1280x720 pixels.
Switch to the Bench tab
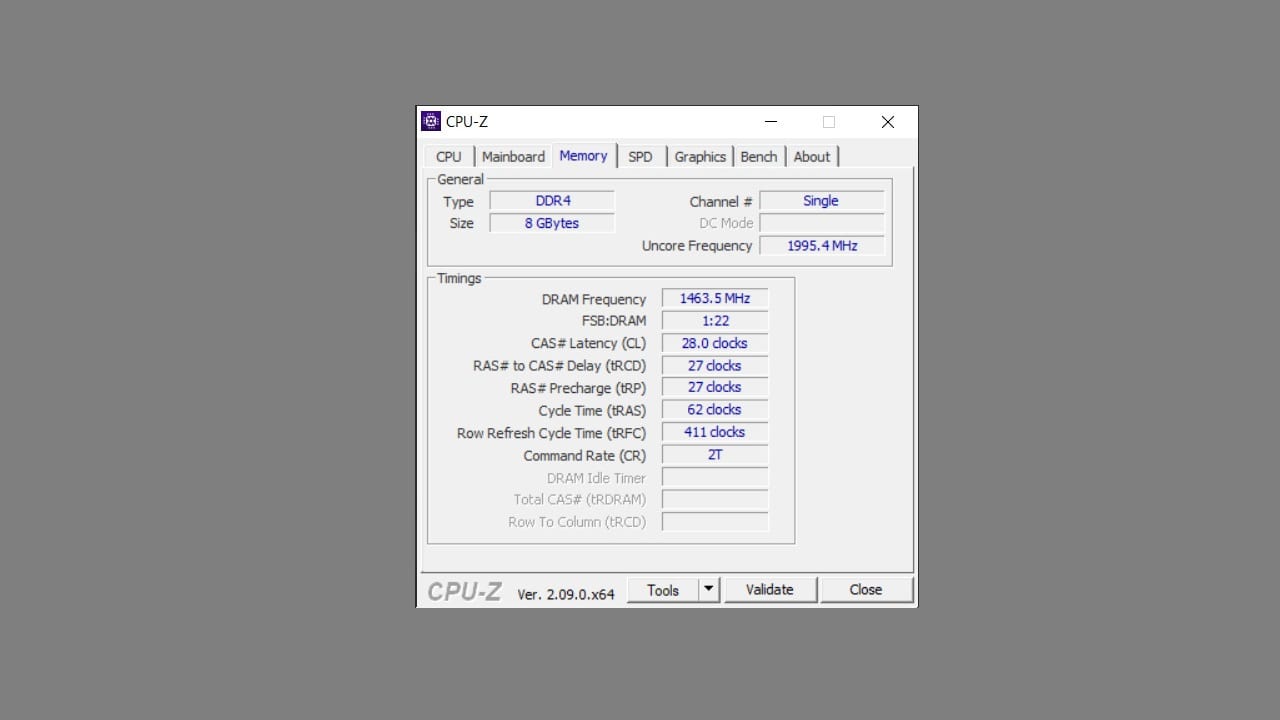click(x=758, y=156)
